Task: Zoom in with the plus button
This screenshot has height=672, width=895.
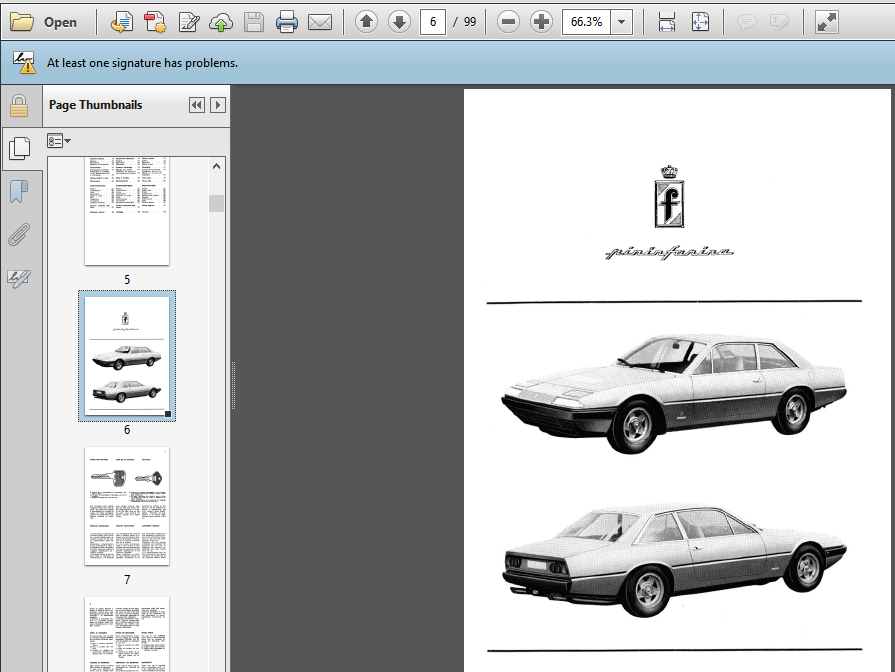Action: [541, 22]
